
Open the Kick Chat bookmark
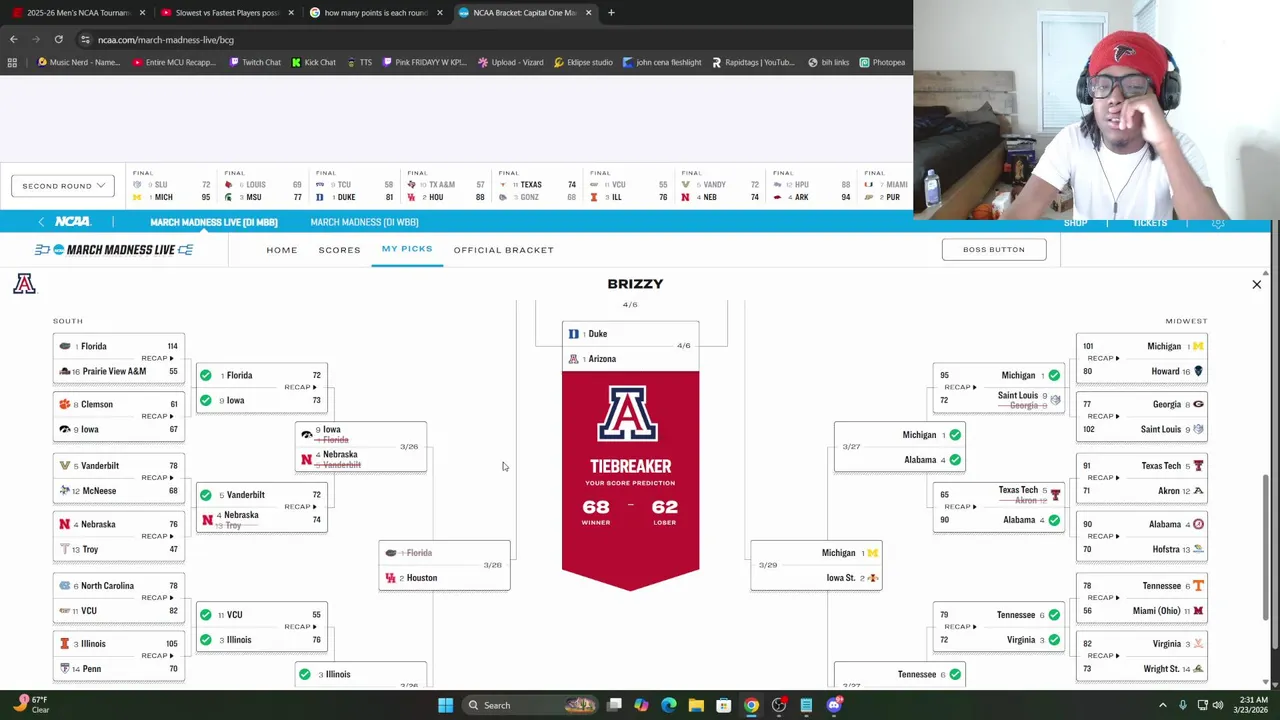click(313, 62)
